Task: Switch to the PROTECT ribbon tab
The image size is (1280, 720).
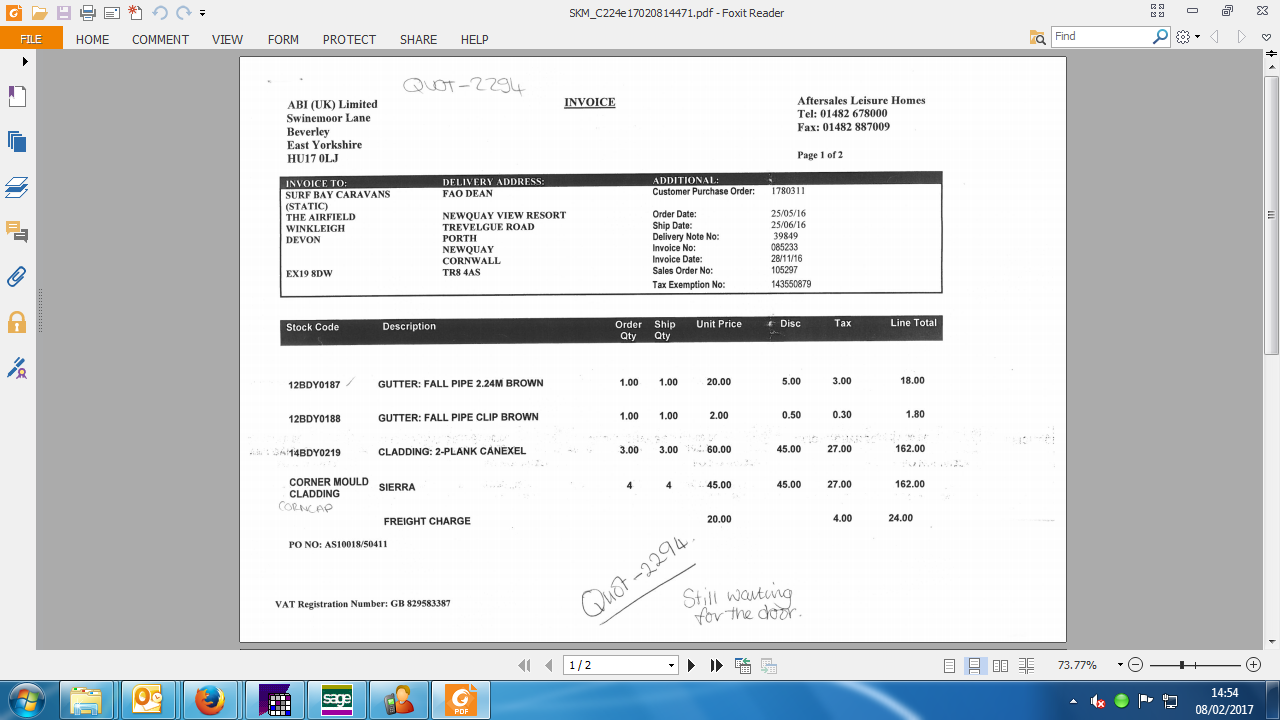Action: (349, 39)
